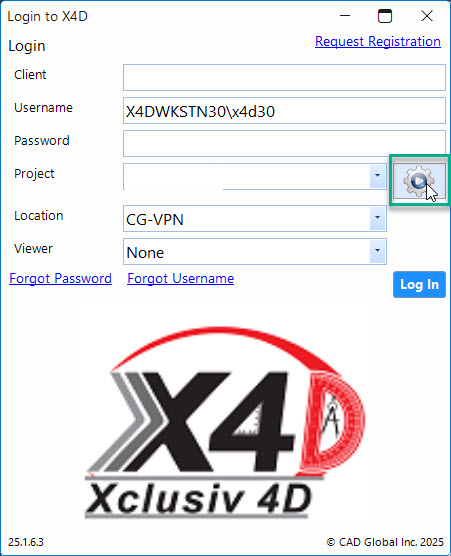Click the None value in Viewer box
Image resolution: width=451 pixels, height=556 pixels.
click(x=145, y=253)
